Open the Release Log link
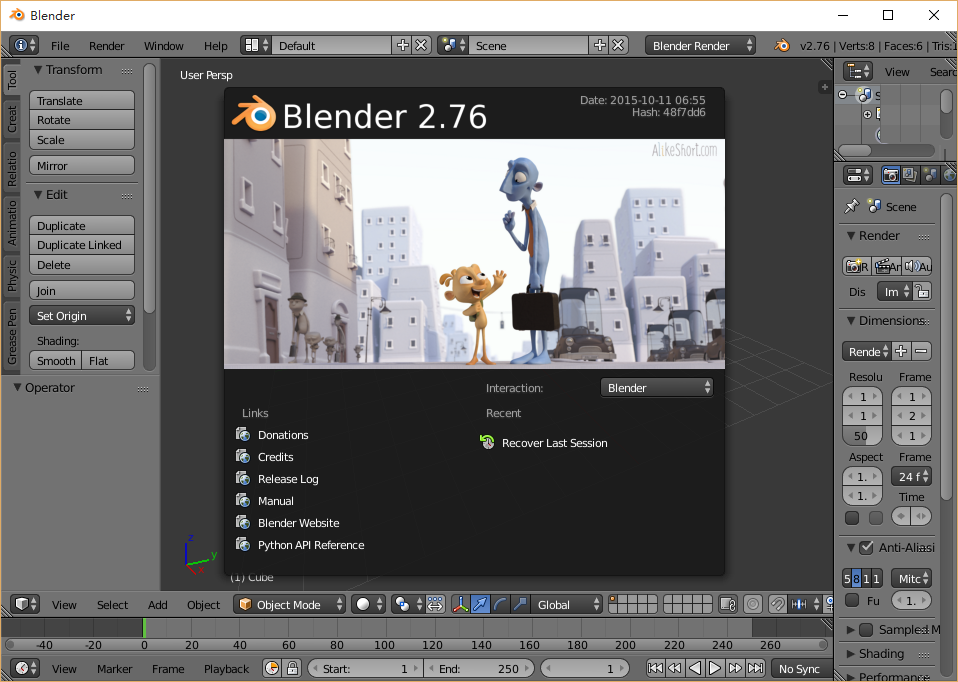 (288, 479)
